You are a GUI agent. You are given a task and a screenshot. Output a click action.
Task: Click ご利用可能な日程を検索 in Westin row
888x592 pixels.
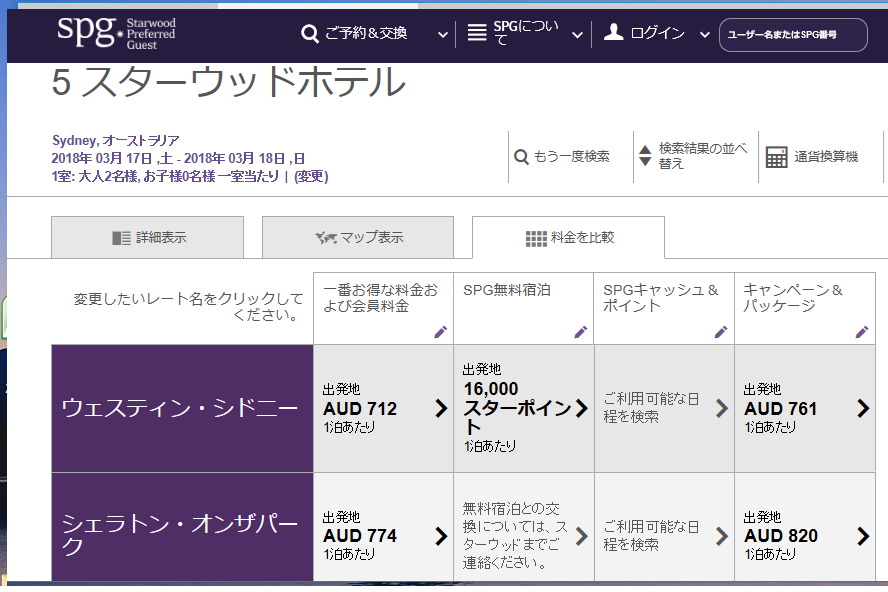[651, 408]
